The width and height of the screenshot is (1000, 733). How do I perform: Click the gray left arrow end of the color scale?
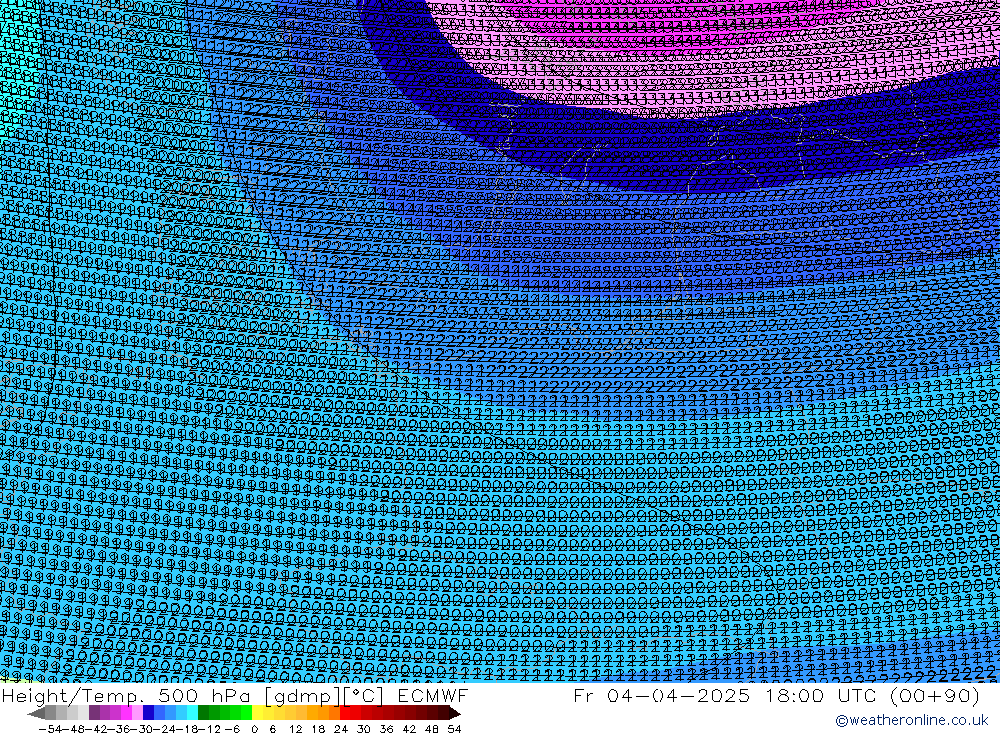(36, 713)
